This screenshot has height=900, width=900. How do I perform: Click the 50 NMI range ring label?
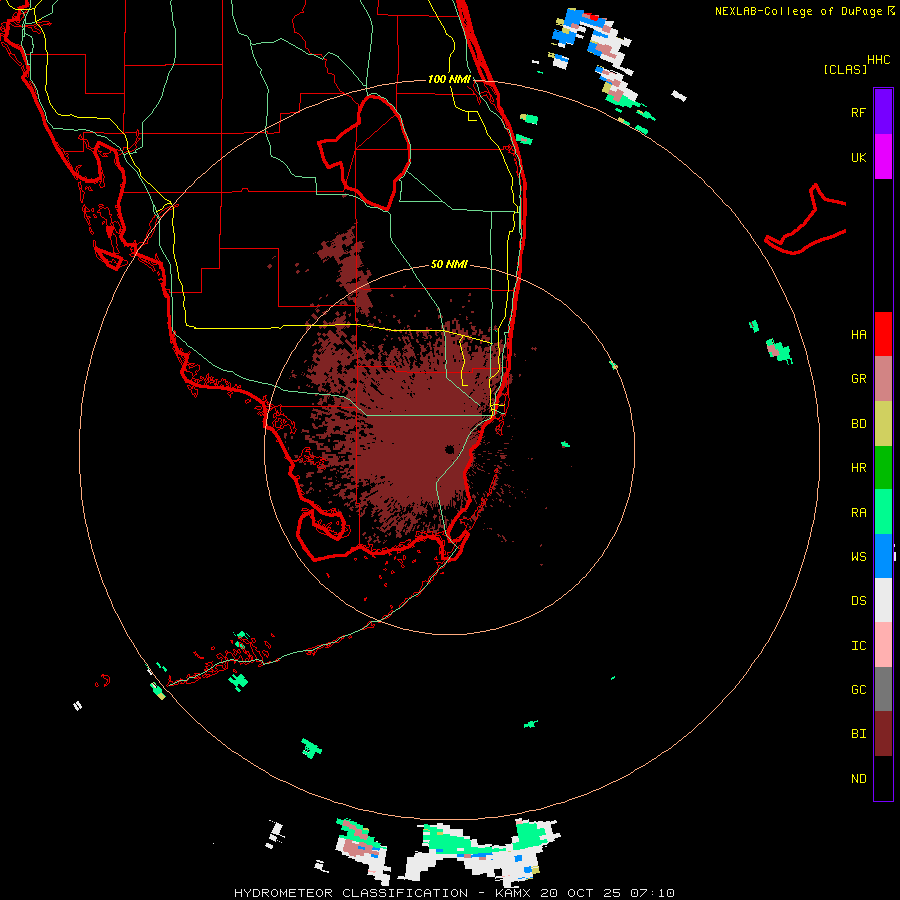[449, 264]
